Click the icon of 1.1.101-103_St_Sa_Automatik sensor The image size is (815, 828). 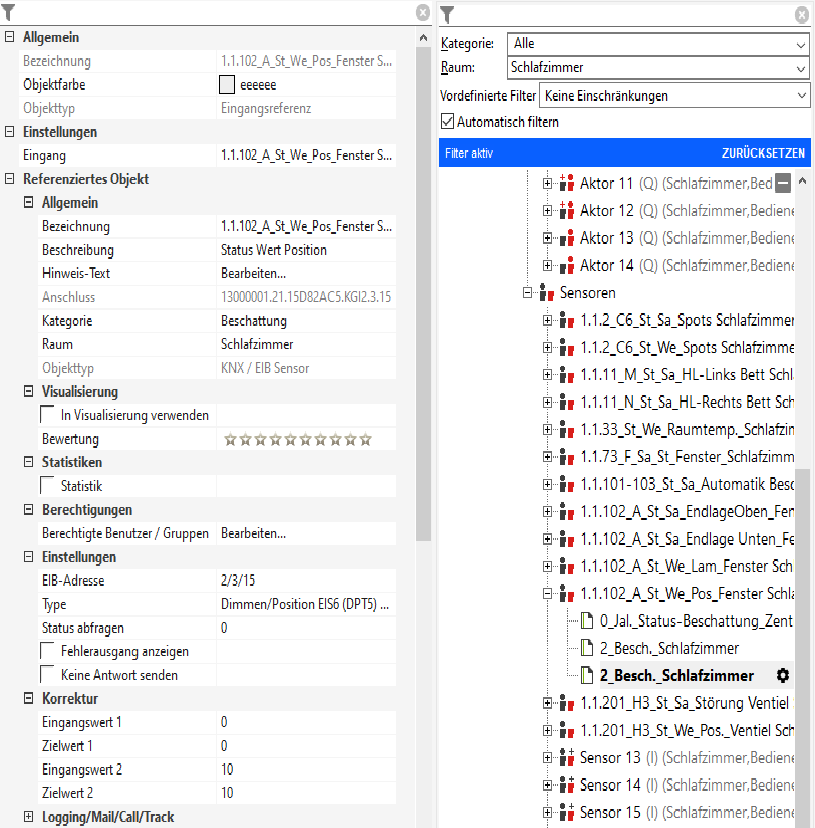click(x=567, y=484)
